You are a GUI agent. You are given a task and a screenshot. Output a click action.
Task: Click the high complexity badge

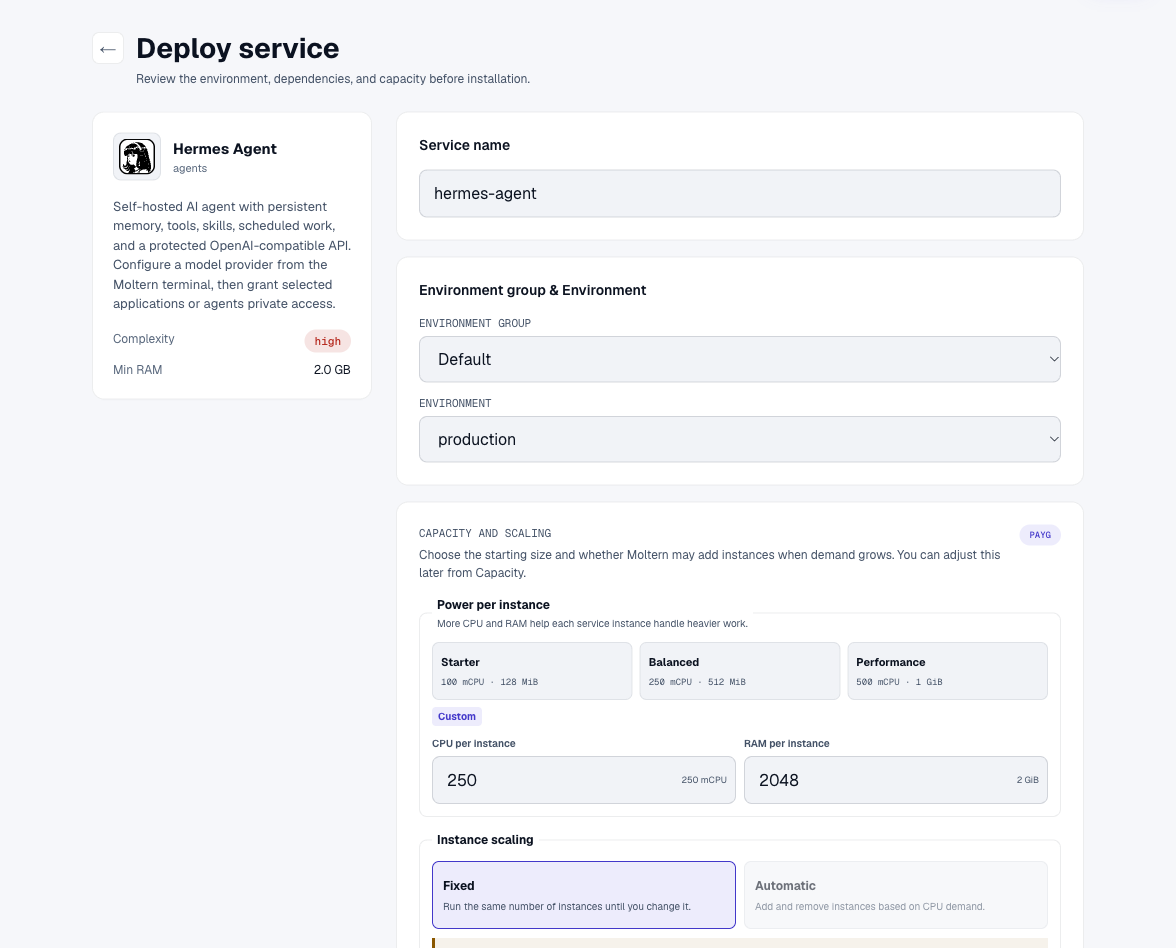click(x=328, y=341)
